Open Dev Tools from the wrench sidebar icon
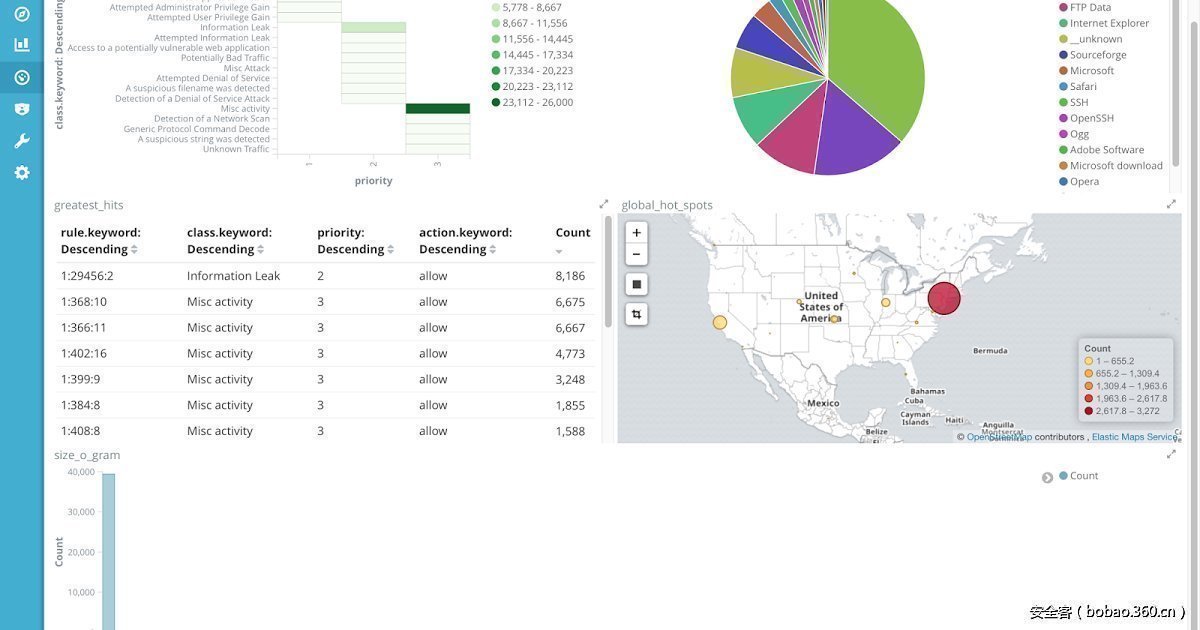Viewport: 1200px width, 630px height. (x=21, y=140)
